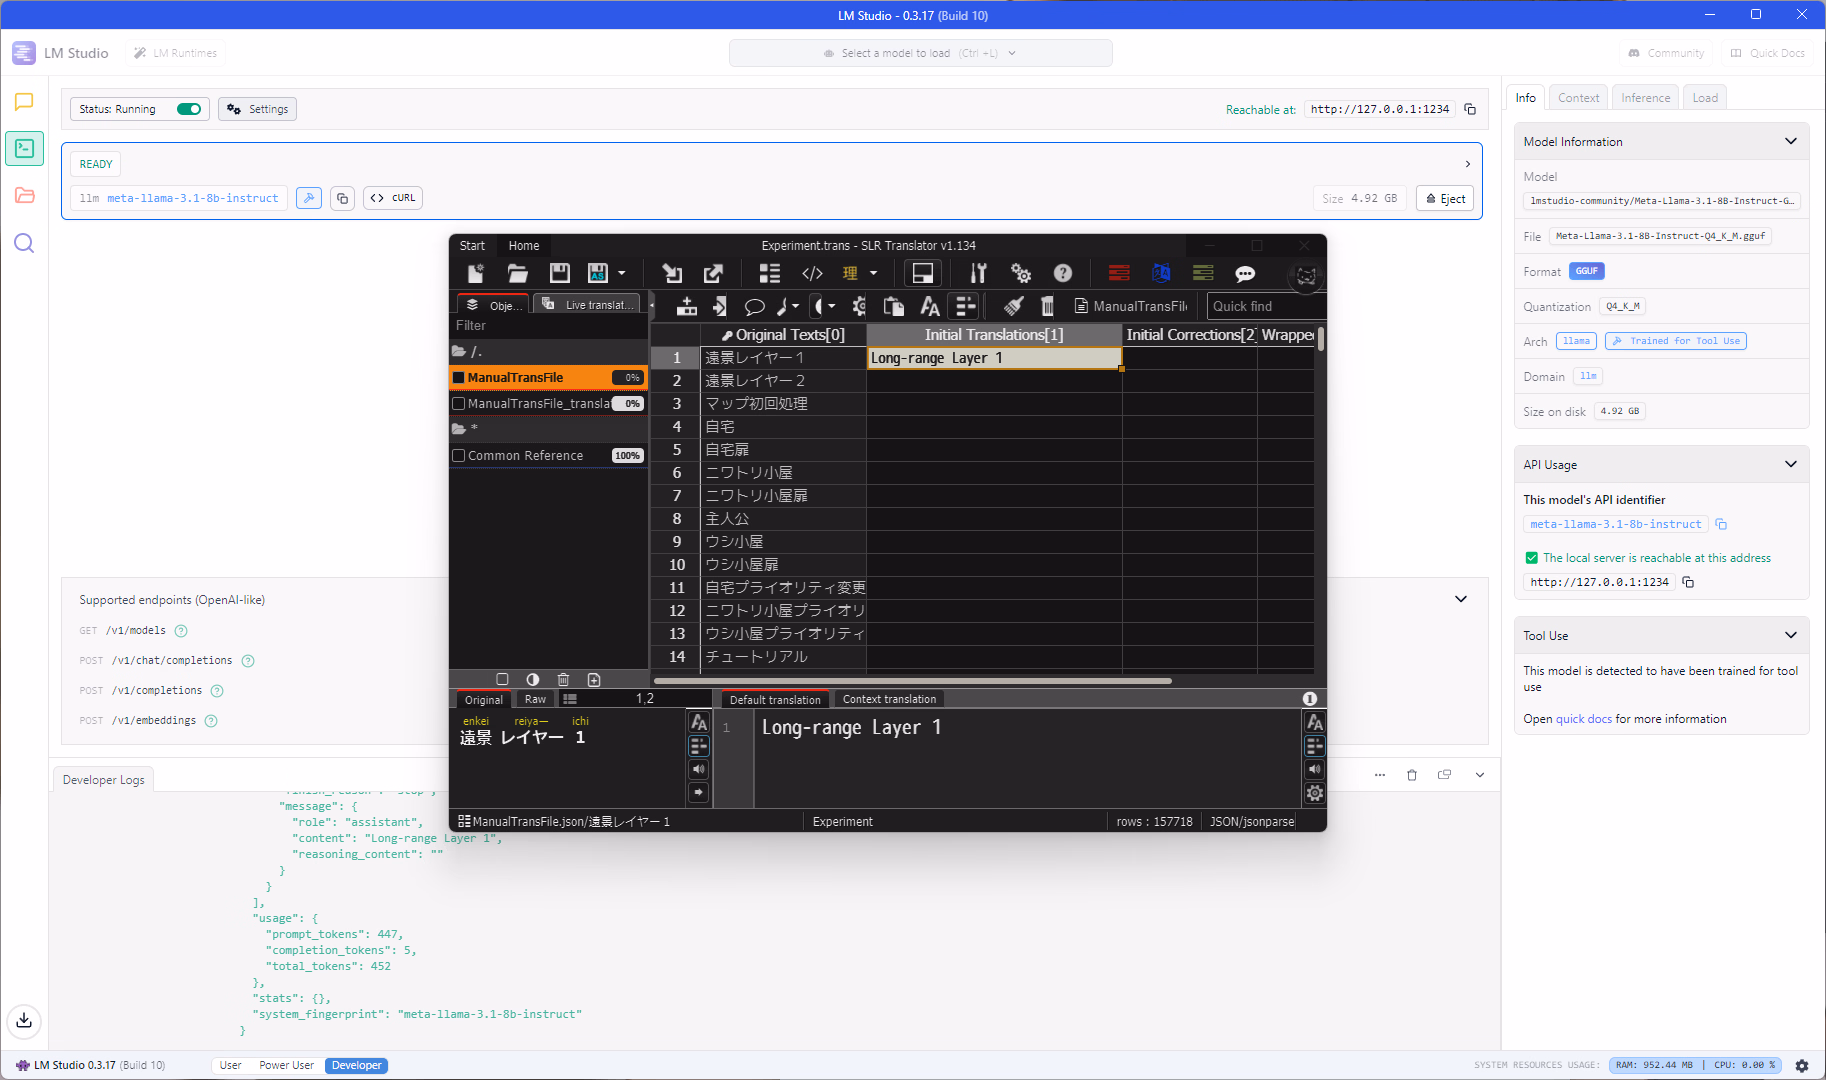1826x1080 pixels.
Task: Open Discover search icon in LM Studio sidebar
Action: tap(24, 243)
